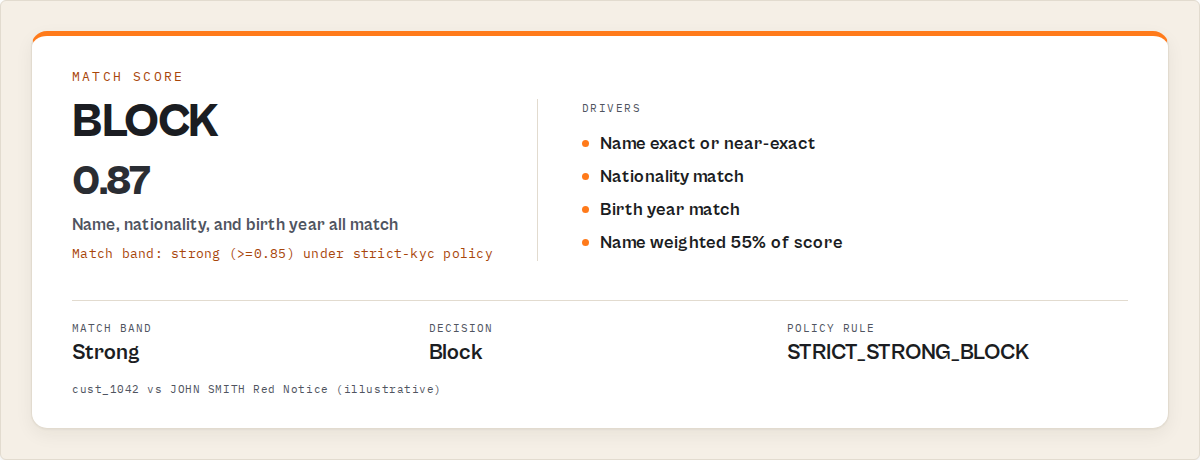The height and width of the screenshot is (460, 1200).
Task: Click the cust_1042 vs JOHN SMITH caption
Action: coord(256,388)
